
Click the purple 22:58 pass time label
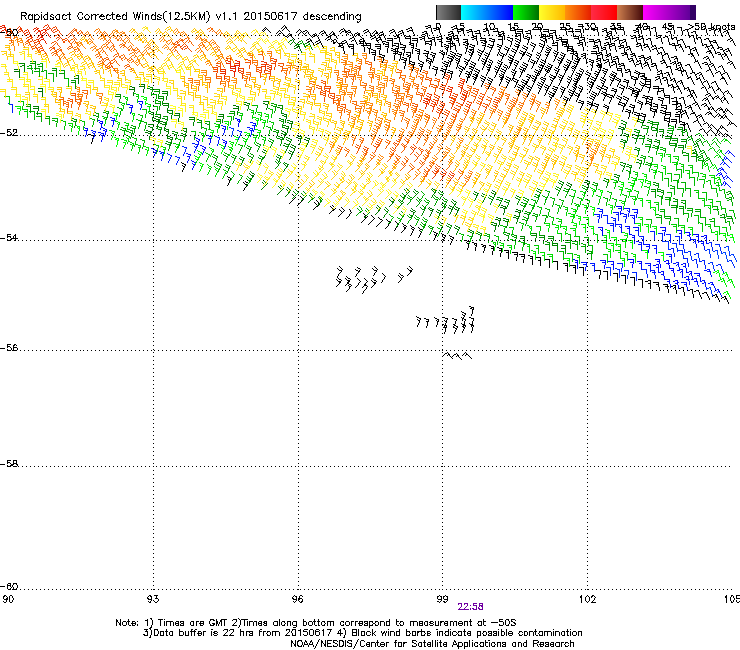(470, 607)
